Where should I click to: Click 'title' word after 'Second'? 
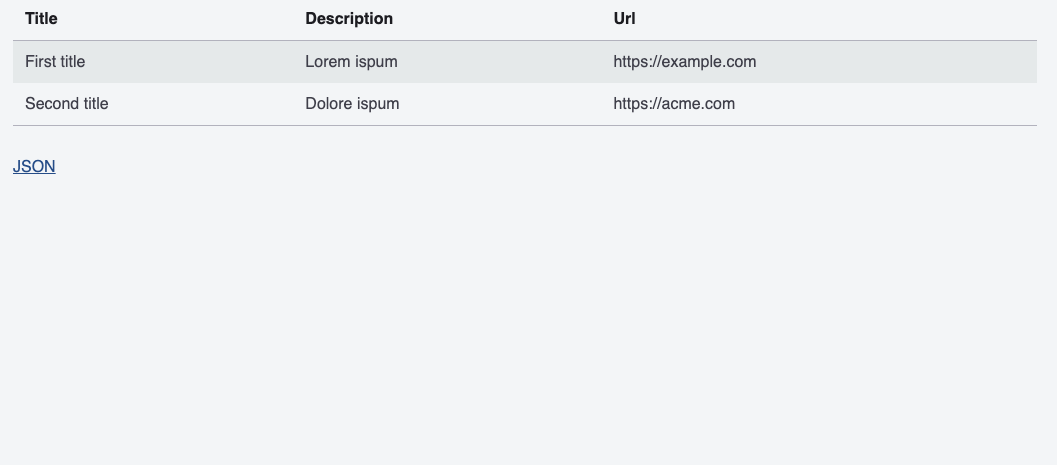[x=95, y=104]
